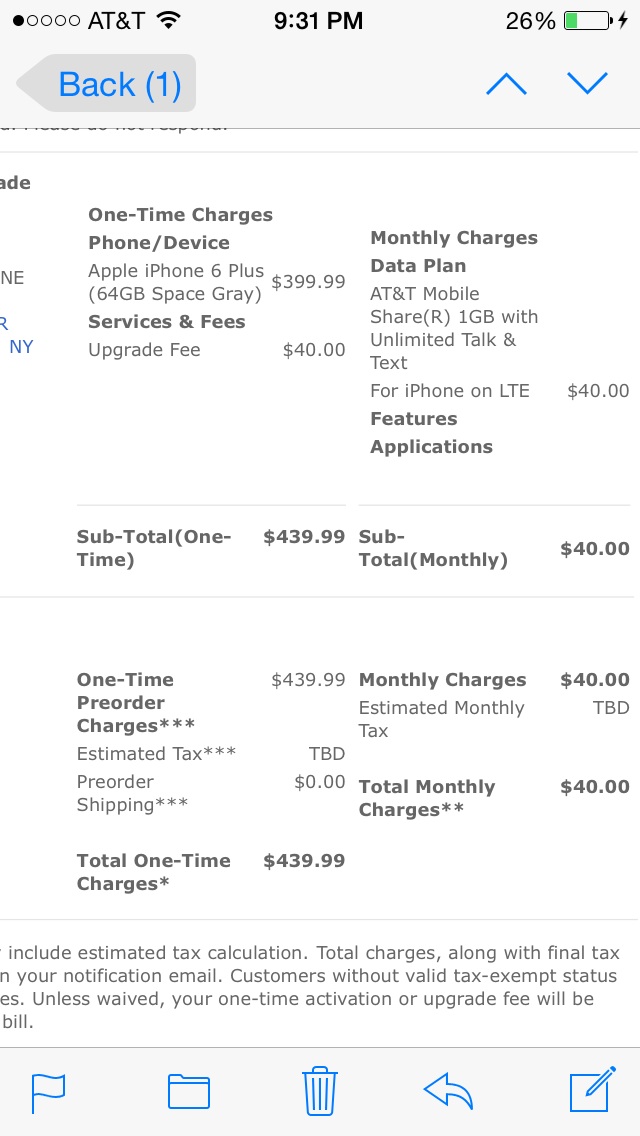Tap the Total One-Time Charges label
Image resolution: width=640 pixels, height=1136 pixels.
tap(154, 872)
